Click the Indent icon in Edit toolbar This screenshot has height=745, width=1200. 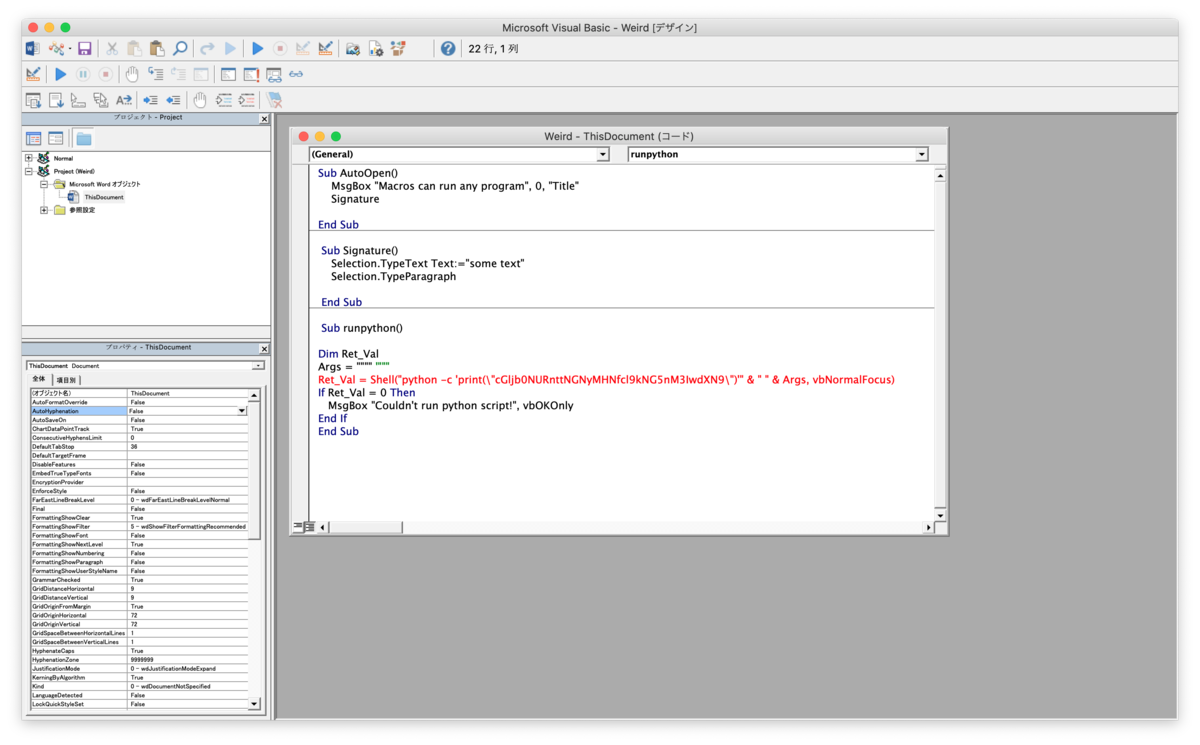pyautogui.click(x=150, y=100)
